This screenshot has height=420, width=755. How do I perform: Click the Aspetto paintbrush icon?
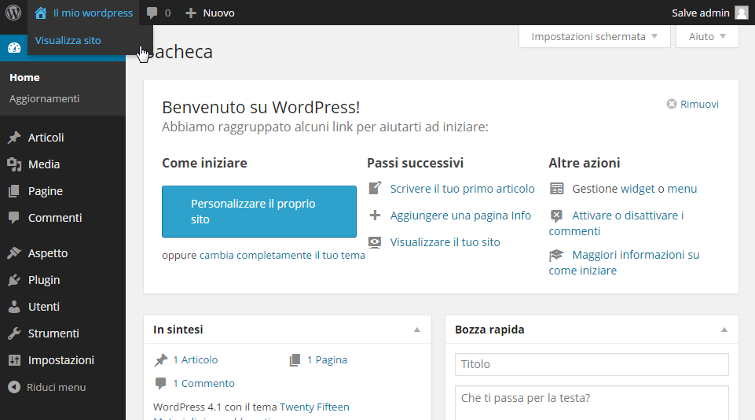[14, 253]
